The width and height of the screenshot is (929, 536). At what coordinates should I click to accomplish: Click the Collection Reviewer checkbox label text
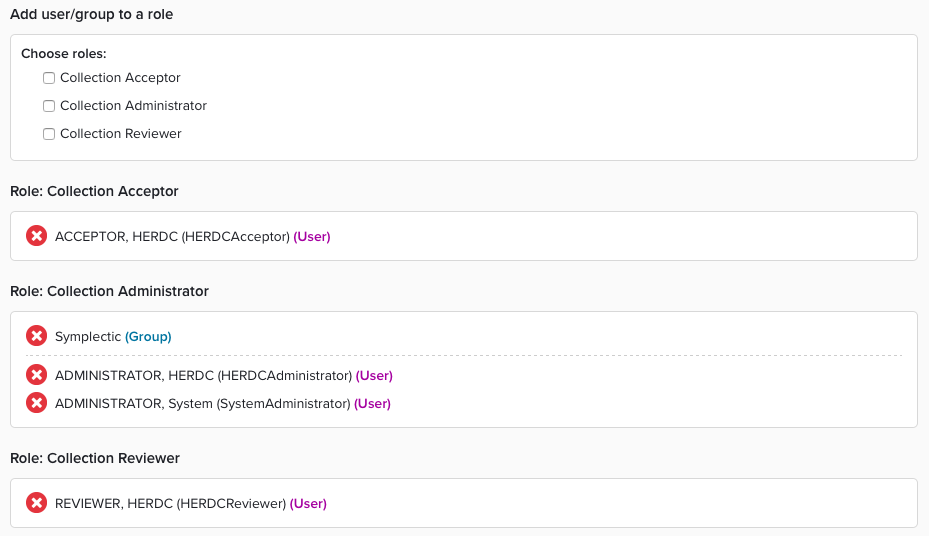(120, 134)
